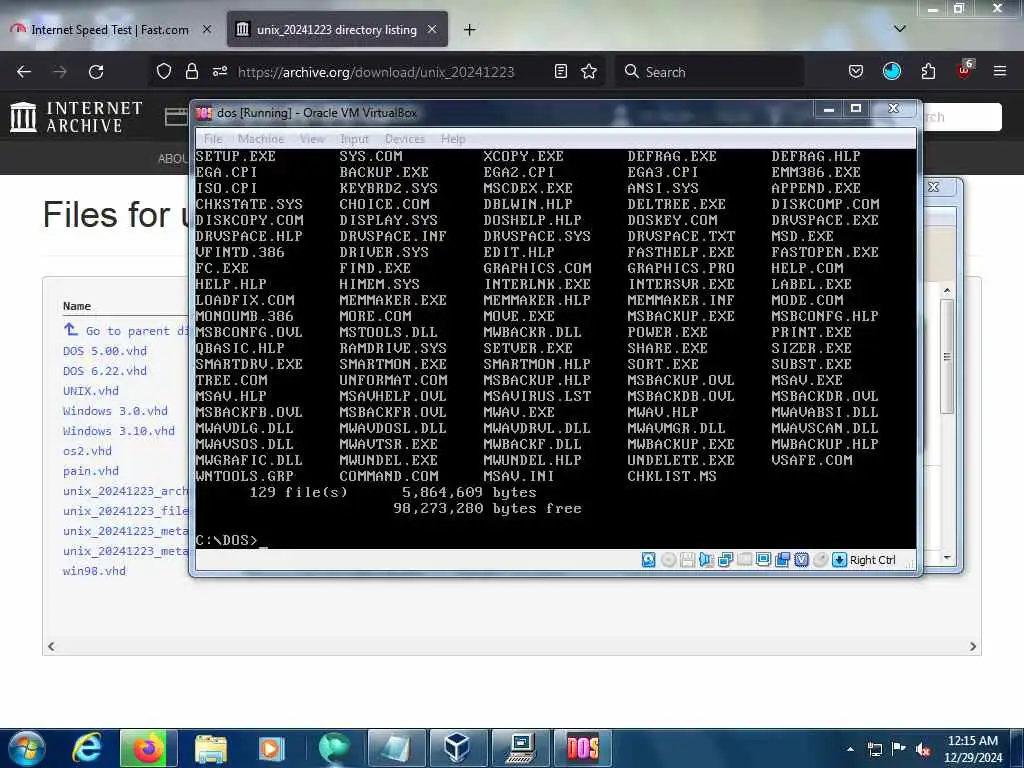Screen dimensions: 1024x768
Task: Click the audio status icon in VirtualBox
Action: pyautogui.click(x=706, y=560)
